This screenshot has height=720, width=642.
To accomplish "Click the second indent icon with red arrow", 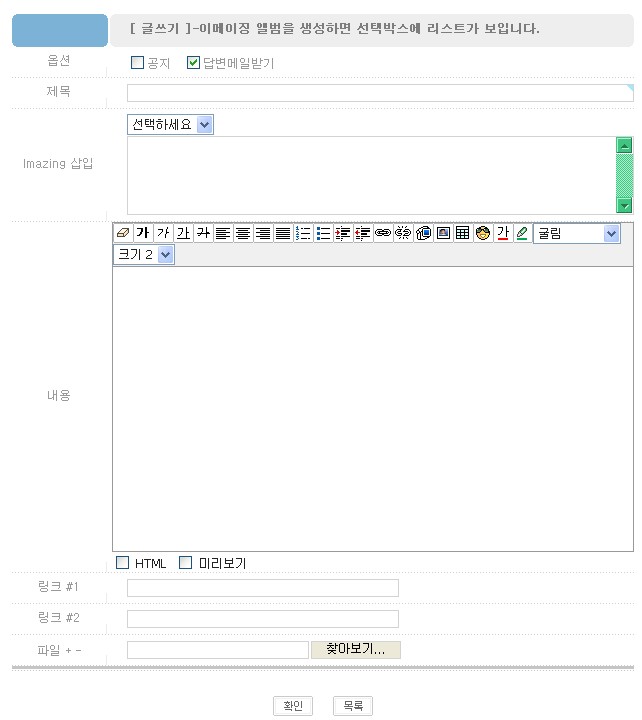I will [363, 233].
